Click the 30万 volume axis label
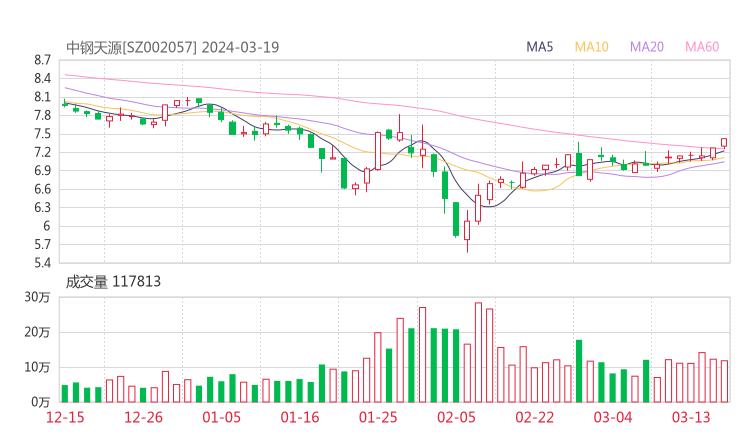The image size is (740, 440). 37,297
